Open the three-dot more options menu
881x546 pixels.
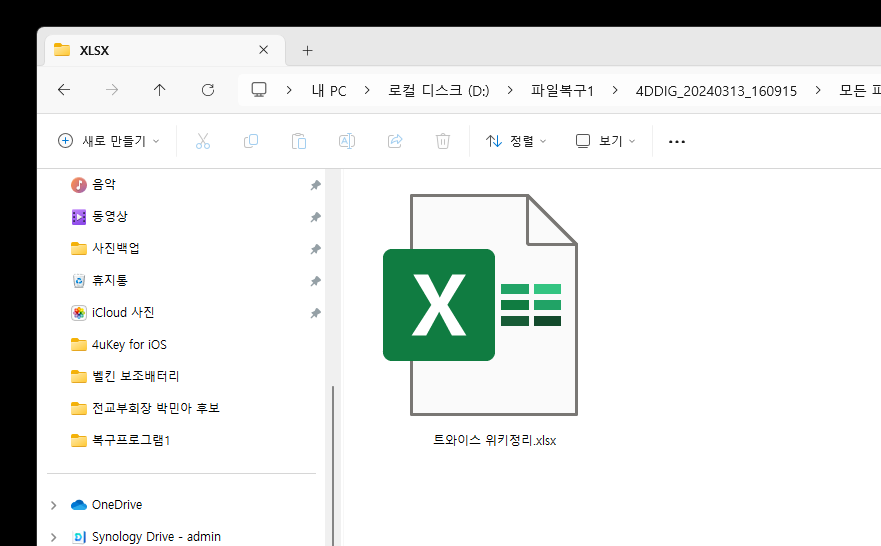click(x=676, y=142)
